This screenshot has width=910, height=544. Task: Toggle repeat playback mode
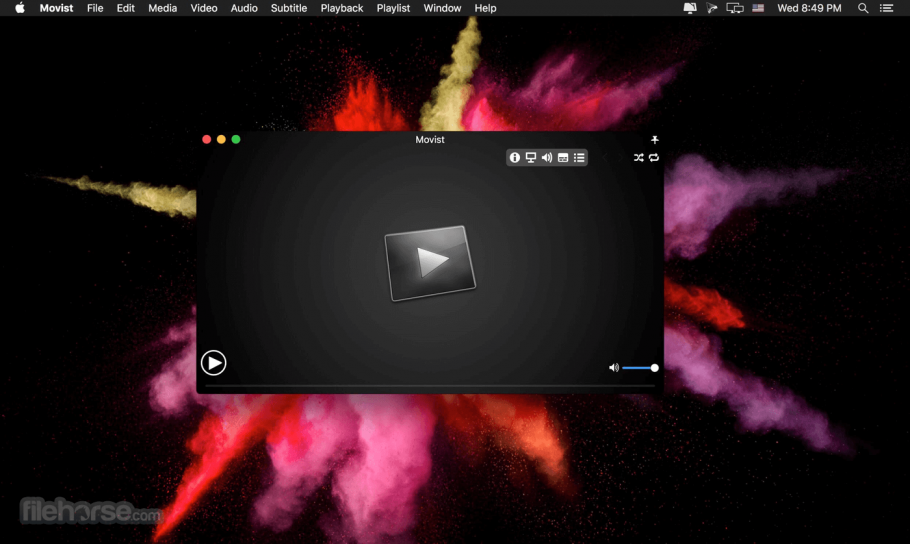(x=654, y=158)
